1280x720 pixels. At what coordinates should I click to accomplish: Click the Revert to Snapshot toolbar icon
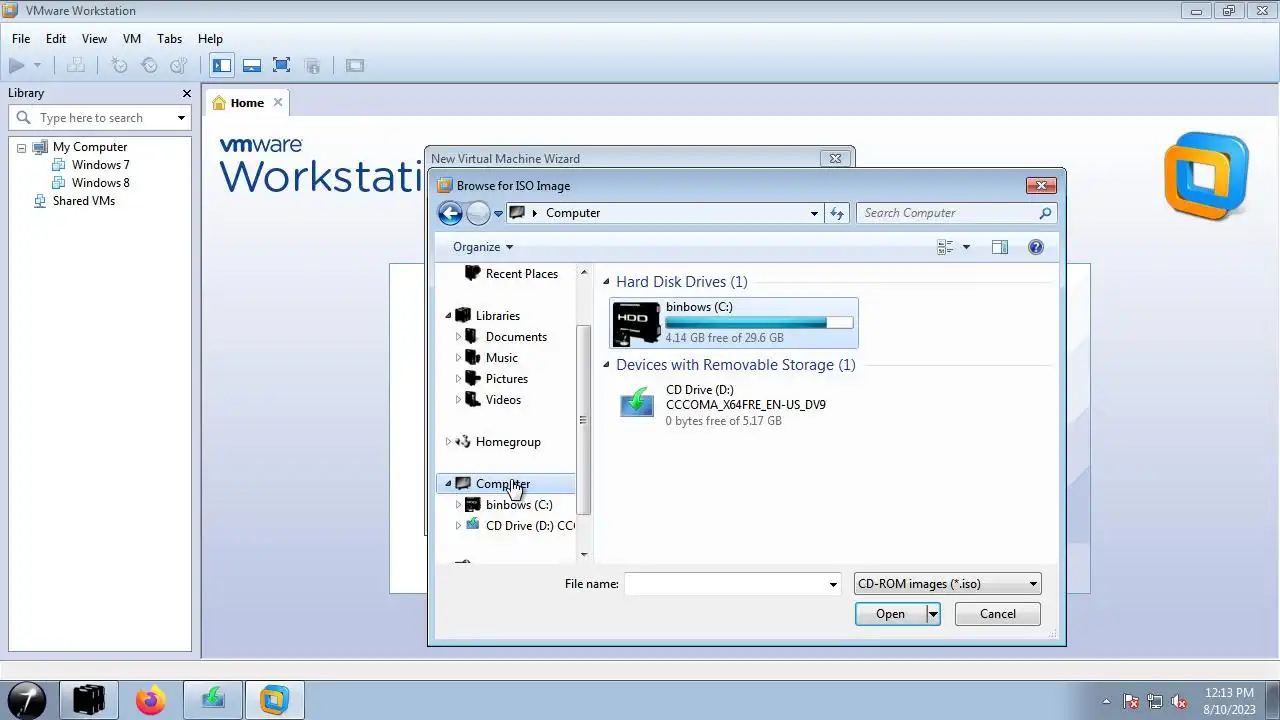point(149,66)
